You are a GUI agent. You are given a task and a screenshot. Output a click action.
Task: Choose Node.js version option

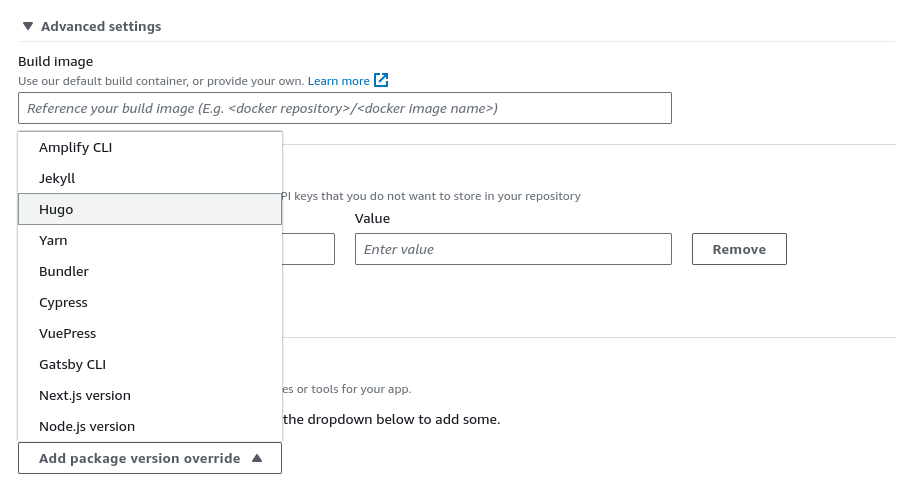(x=150, y=427)
